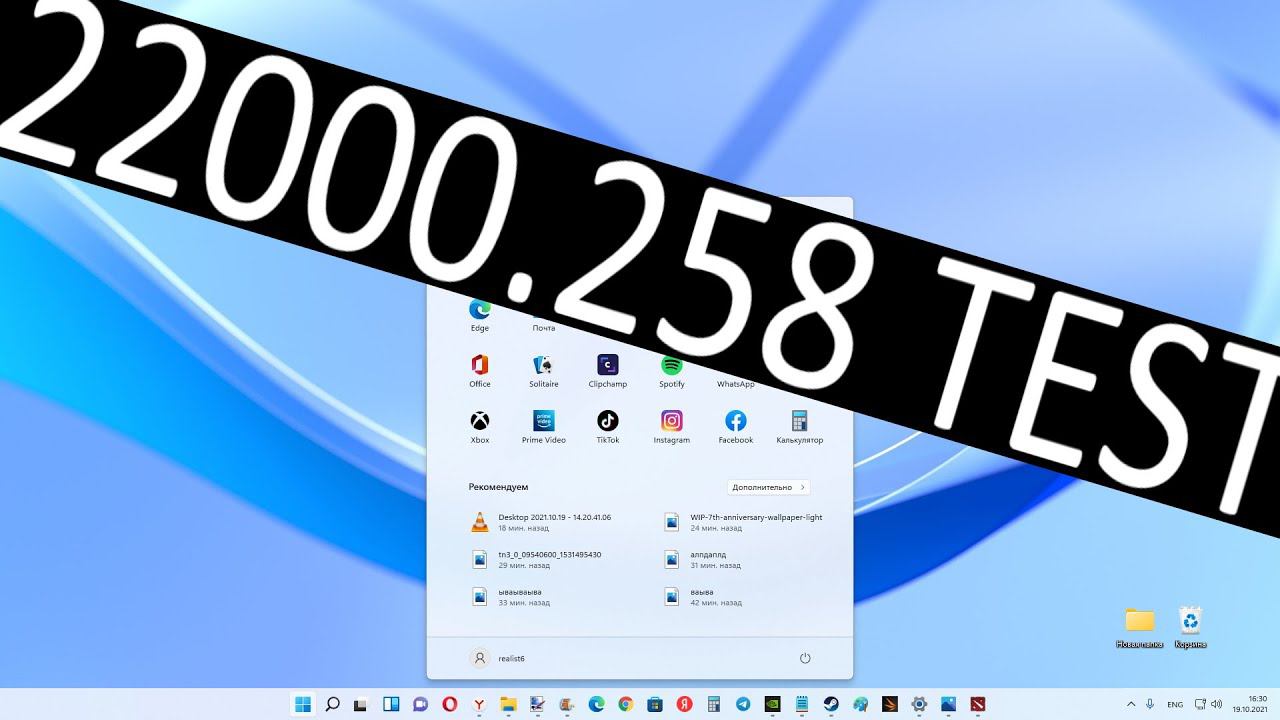This screenshot has width=1280, height=720.
Task: Launch Opera browser from the taskbar
Action: tap(450, 704)
